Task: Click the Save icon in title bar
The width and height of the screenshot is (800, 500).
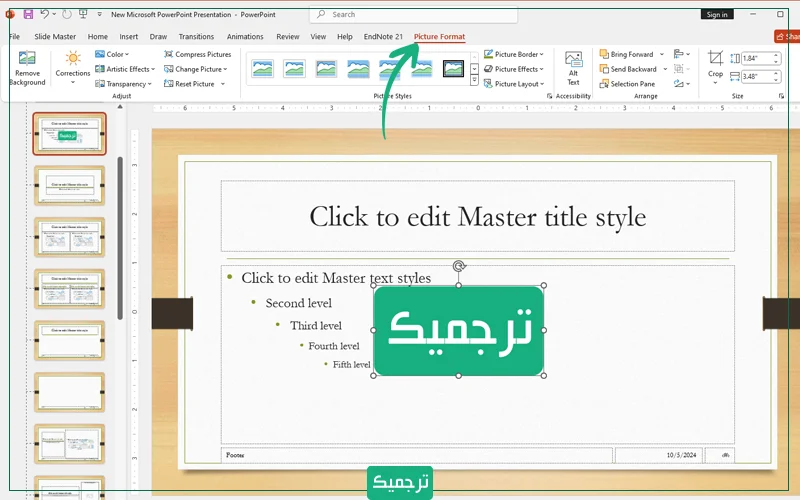Action: 28,14
